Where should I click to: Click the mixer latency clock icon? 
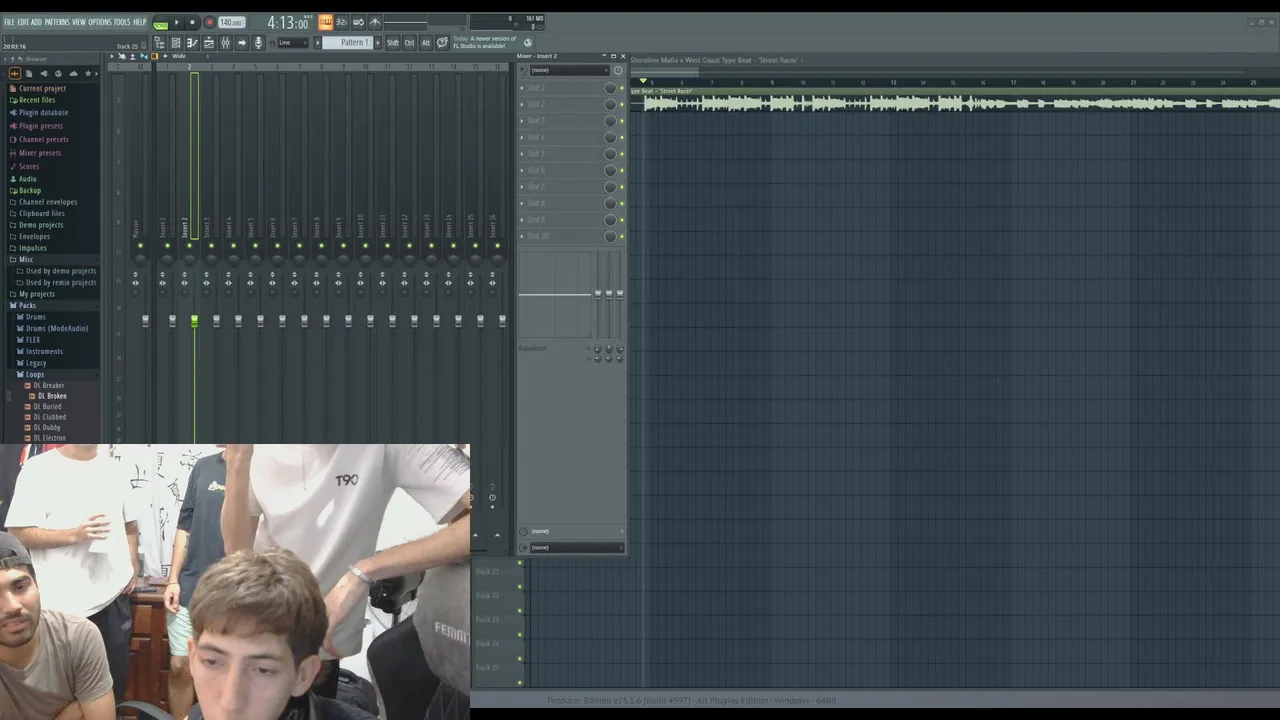pyautogui.click(x=618, y=70)
